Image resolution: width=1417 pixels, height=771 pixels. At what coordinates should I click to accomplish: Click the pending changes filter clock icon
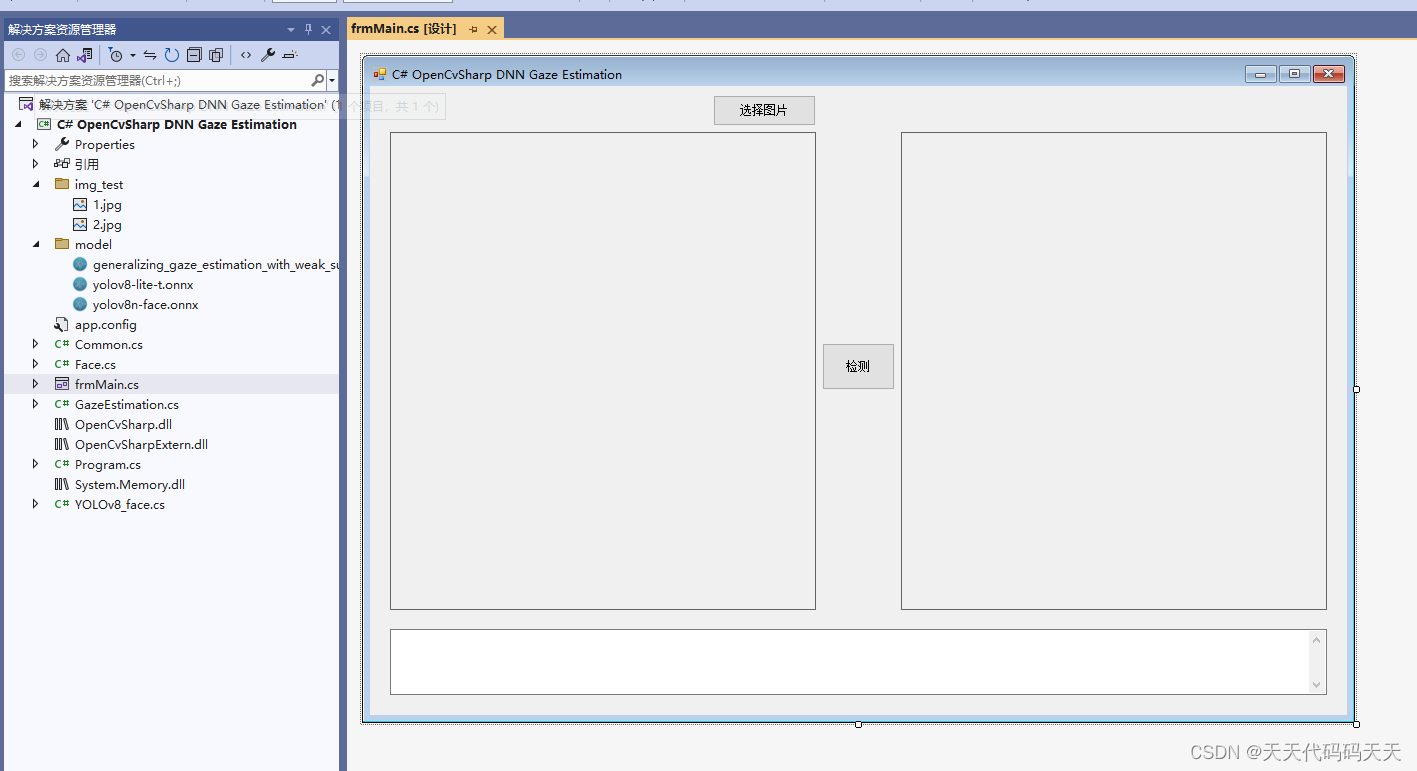click(116, 55)
